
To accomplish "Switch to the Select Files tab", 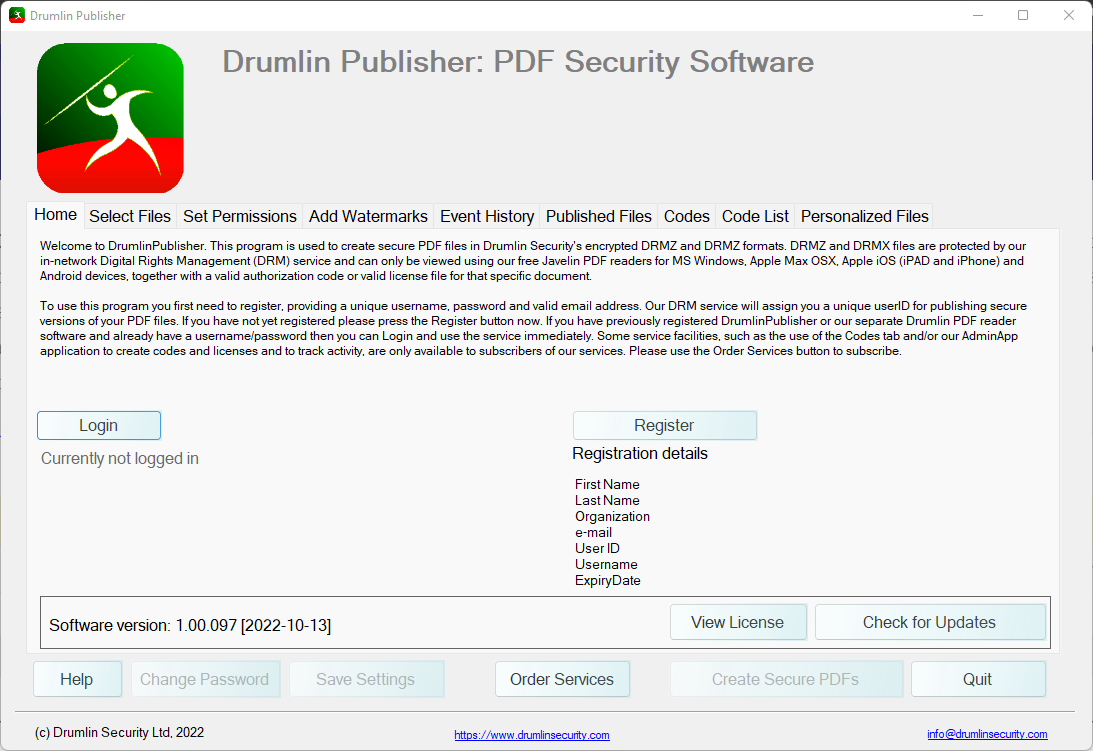I will (x=130, y=216).
